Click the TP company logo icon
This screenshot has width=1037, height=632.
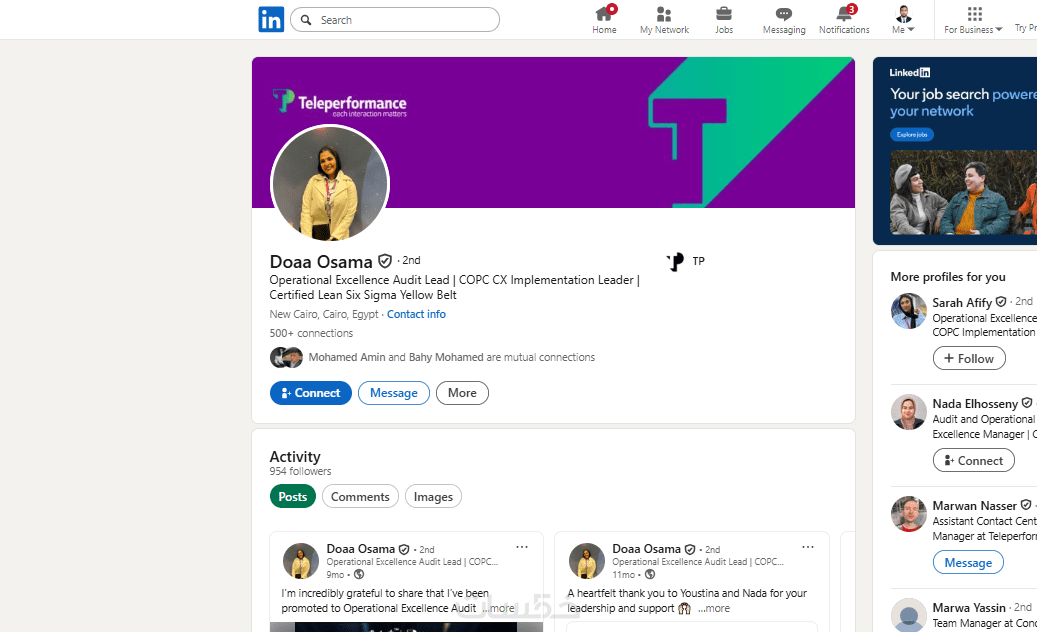[x=675, y=262]
